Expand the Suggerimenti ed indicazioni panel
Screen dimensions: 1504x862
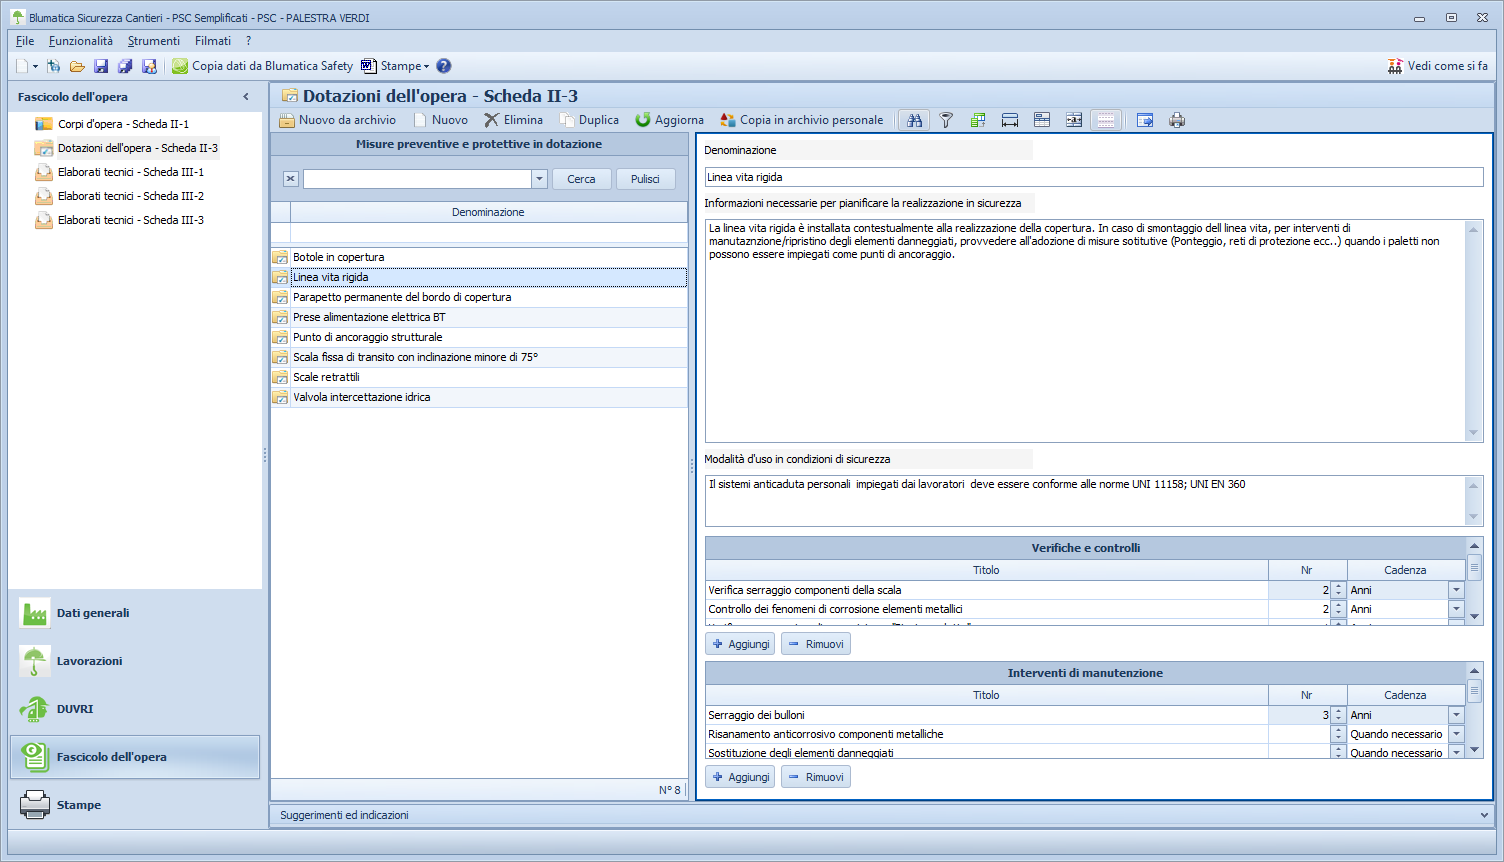1483,815
